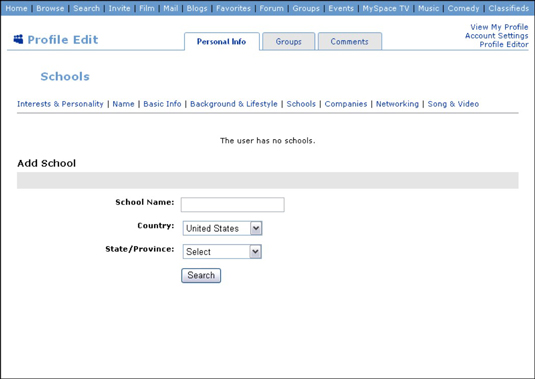Open Search in the top navigation bar
Image resolution: width=535 pixels, height=379 pixels.
pyautogui.click(x=86, y=8)
